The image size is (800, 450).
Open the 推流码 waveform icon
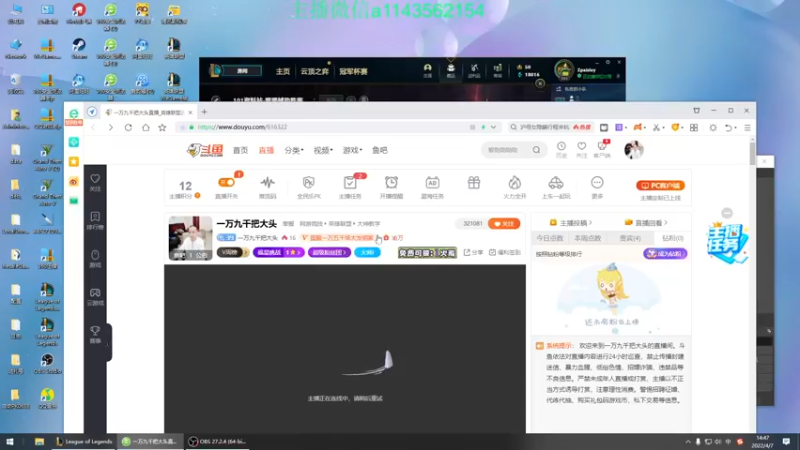pyautogui.click(x=267, y=183)
